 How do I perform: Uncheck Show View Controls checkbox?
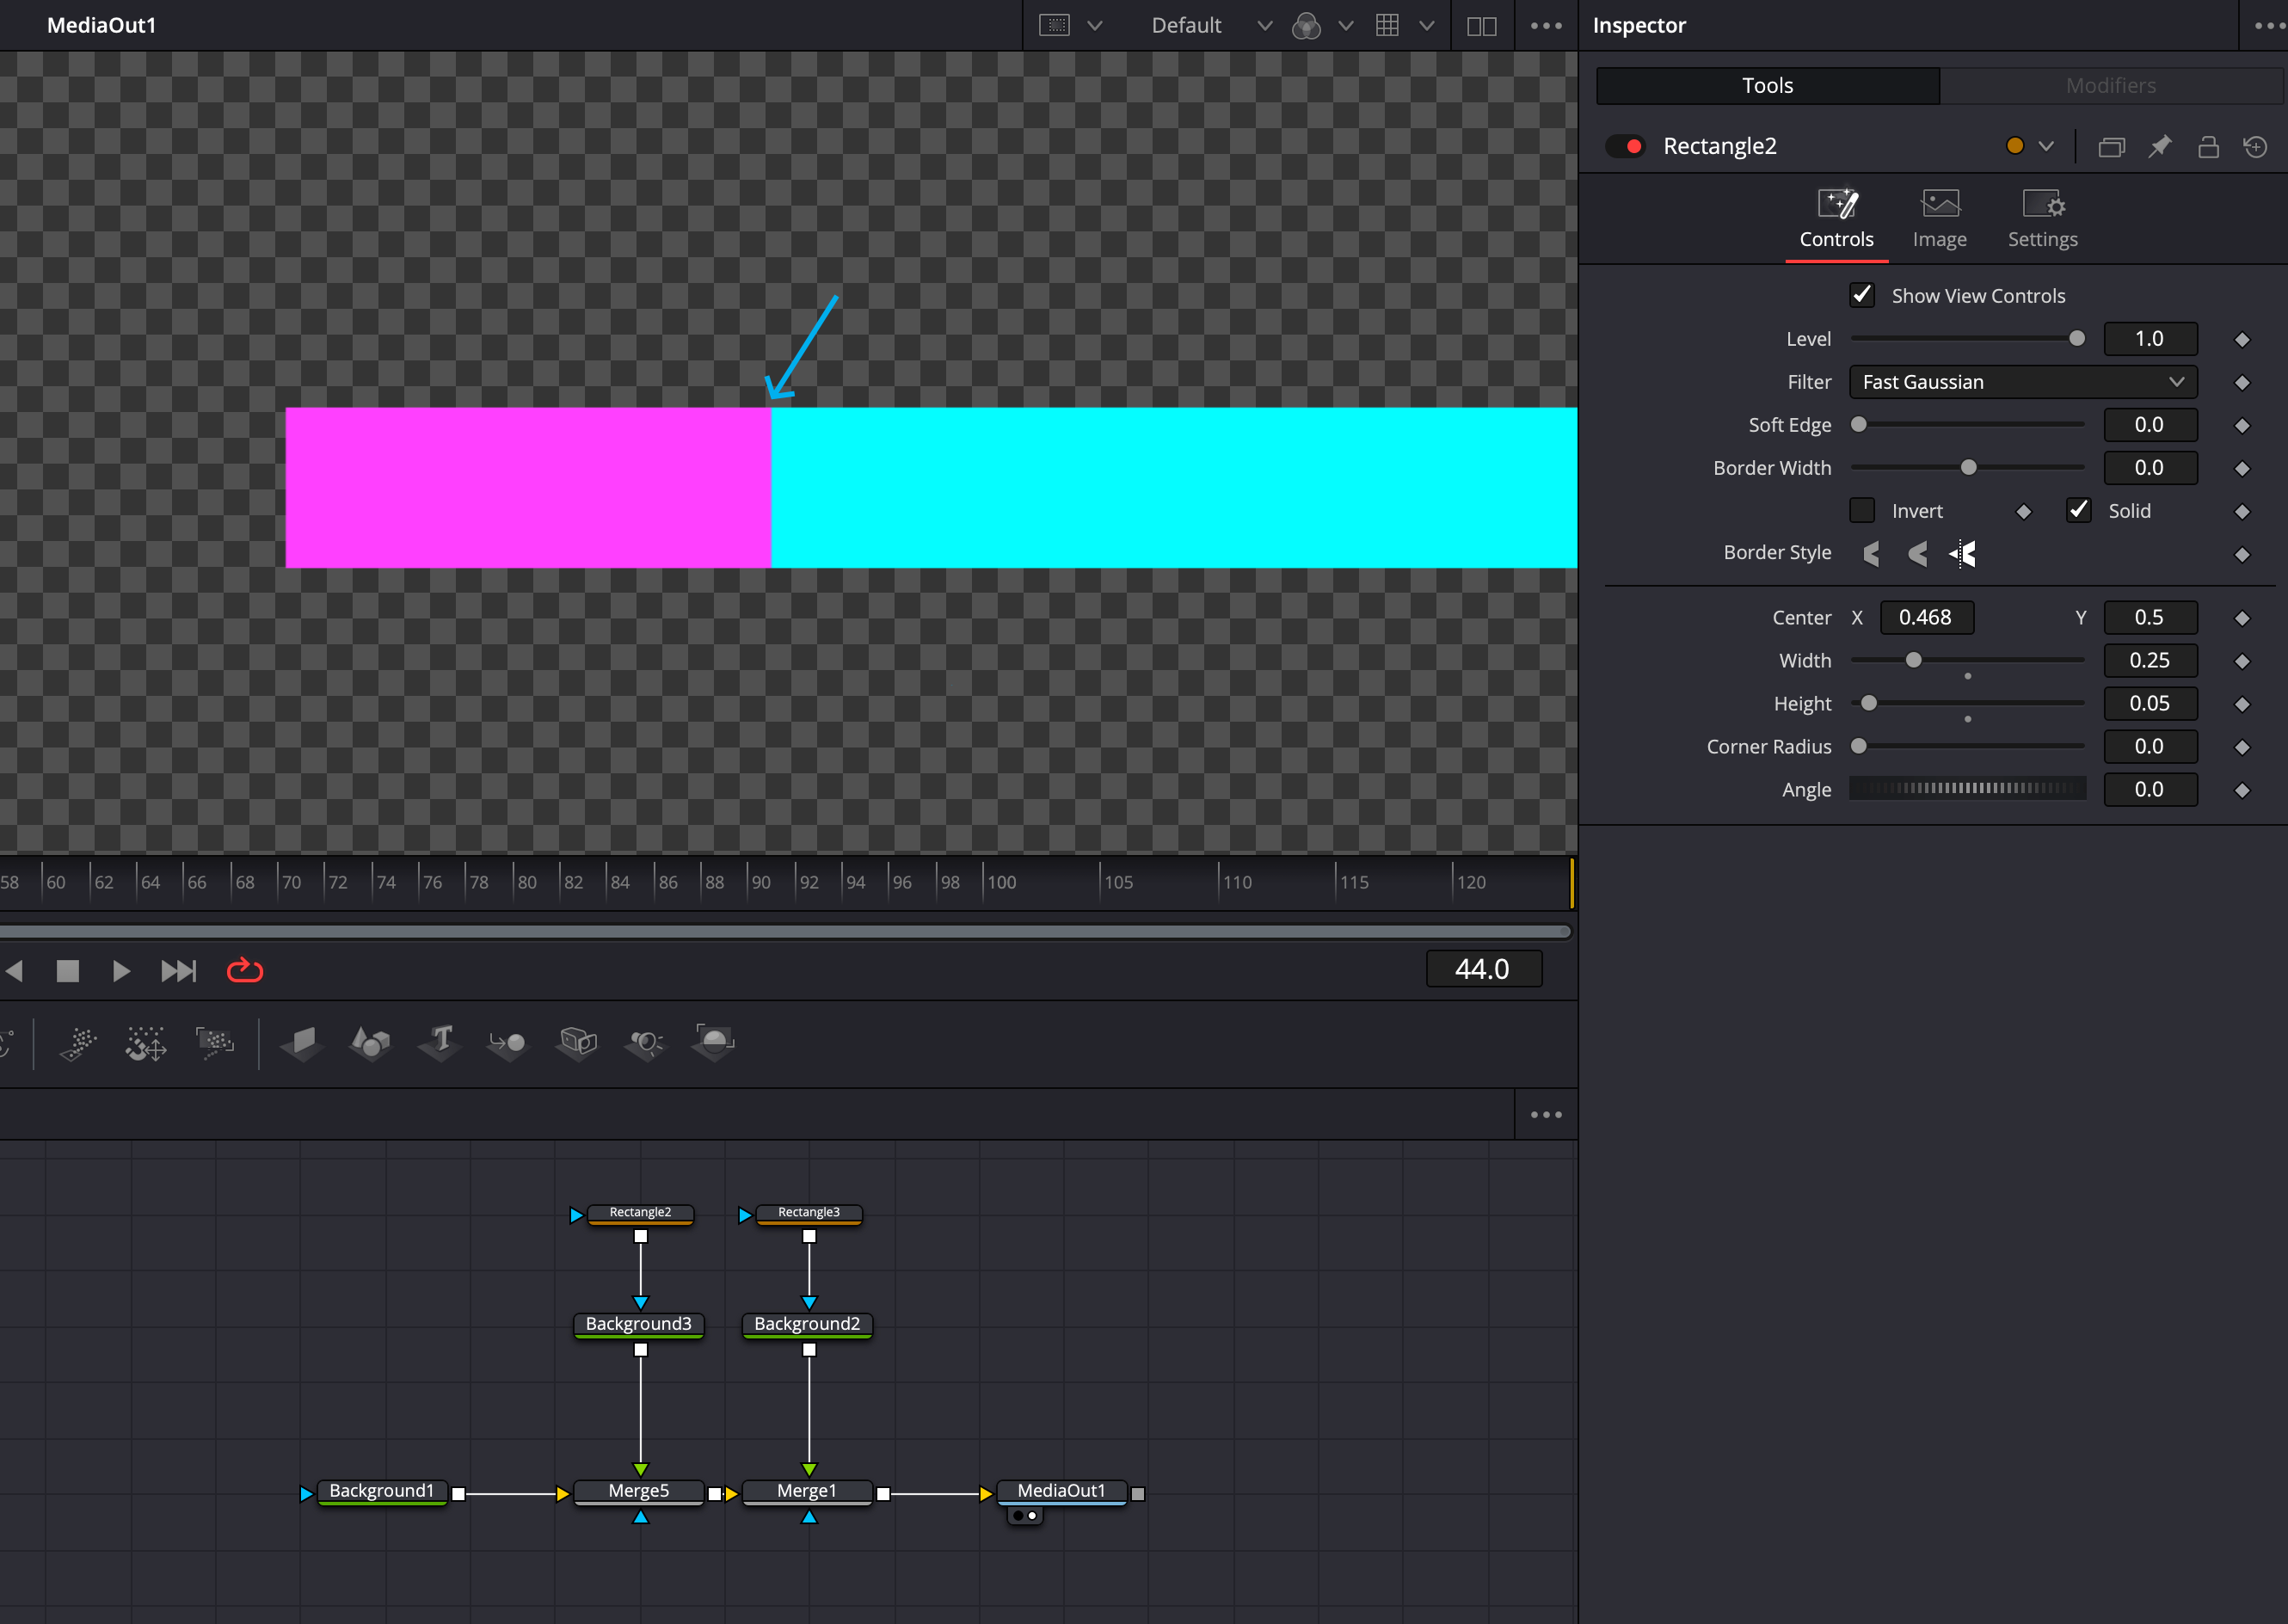(1861, 295)
